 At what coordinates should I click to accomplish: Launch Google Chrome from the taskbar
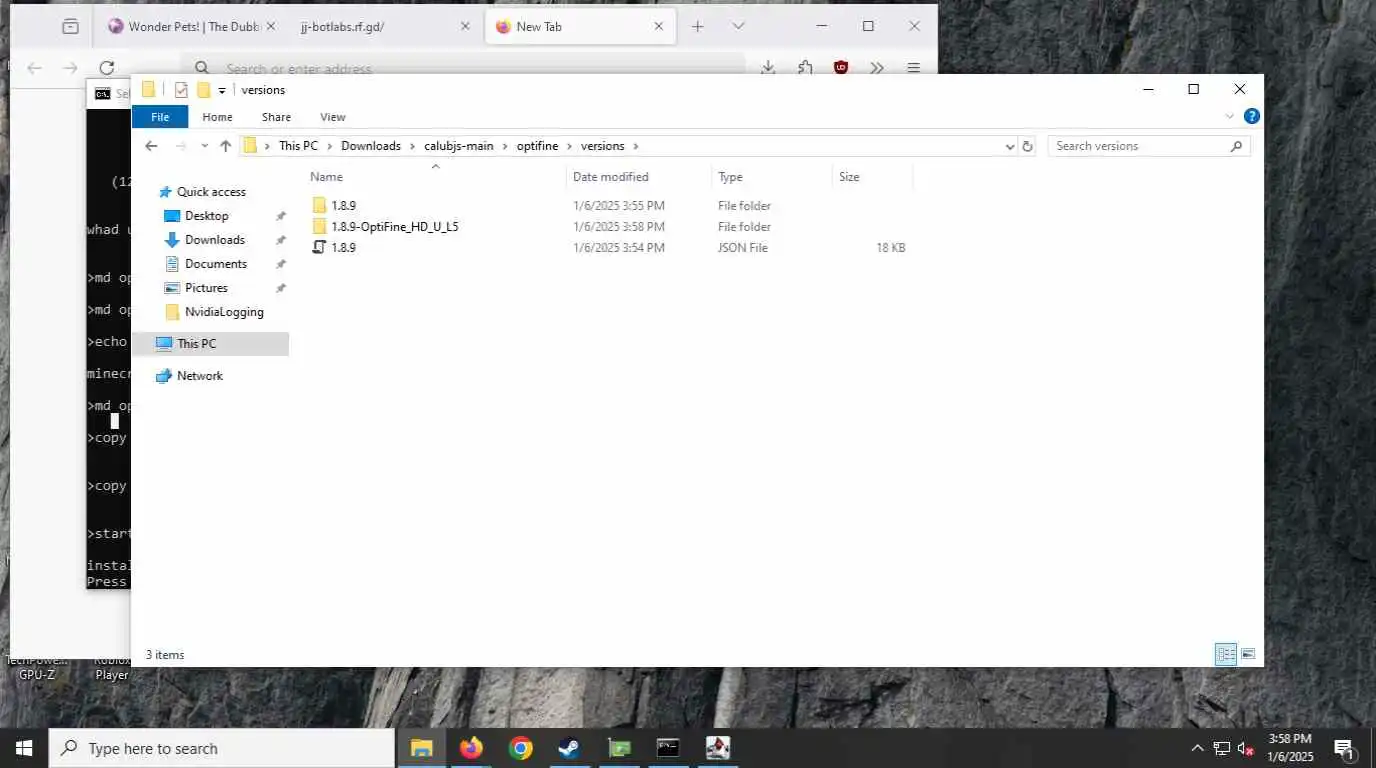tap(520, 748)
